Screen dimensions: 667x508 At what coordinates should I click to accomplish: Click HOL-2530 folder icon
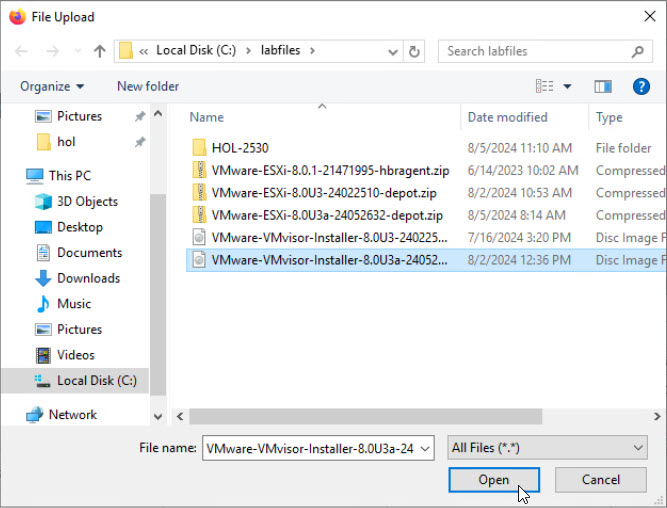pyautogui.click(x=199, y=148)
